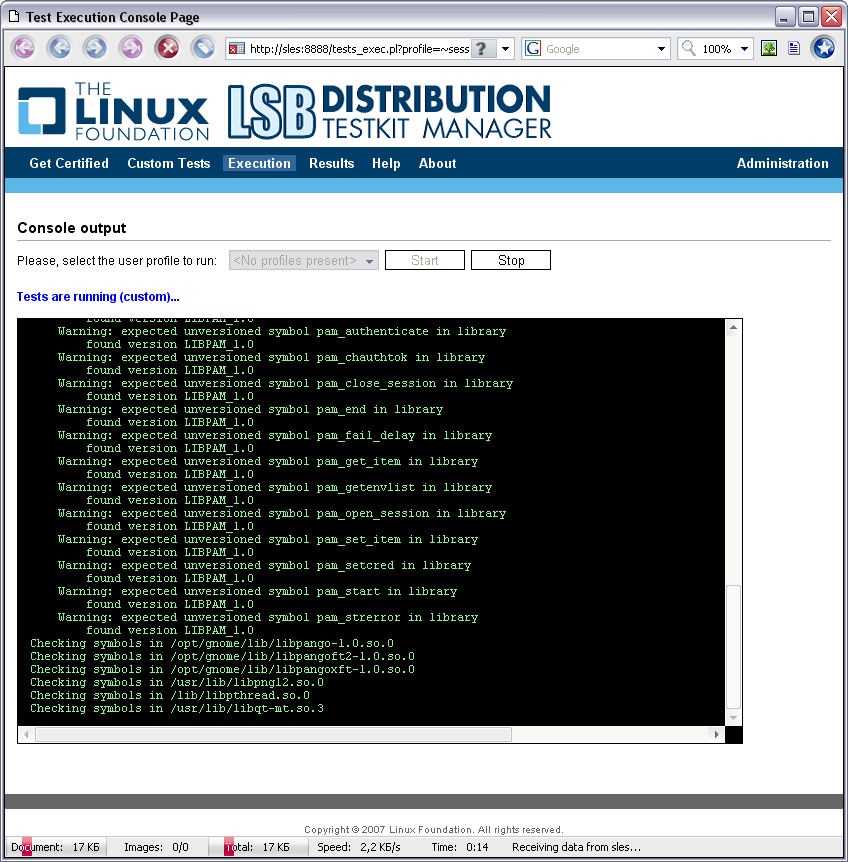Open the Administration page
Image resolution: width=848 pixels, height=862 pixels.
(783, 163)
